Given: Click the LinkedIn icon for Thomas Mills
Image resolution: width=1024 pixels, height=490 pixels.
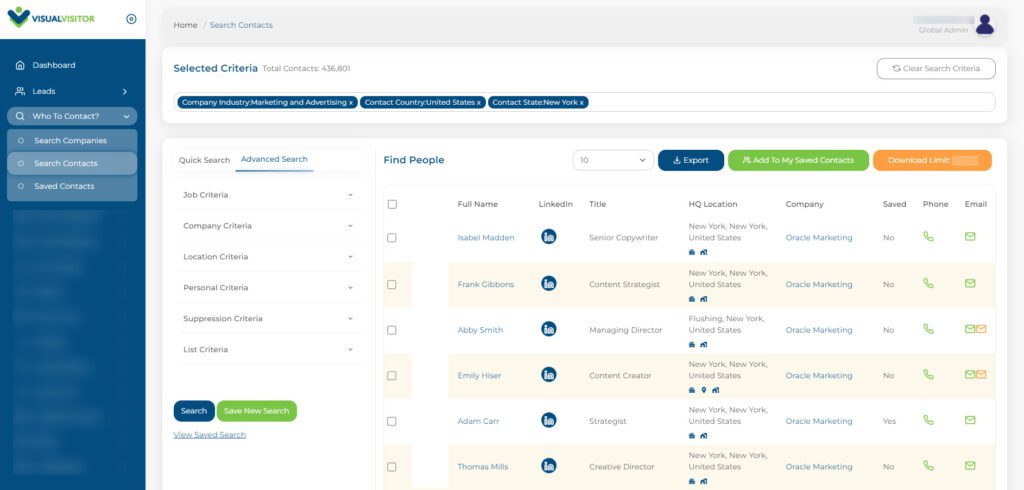Looking at the screenshot, I should tap(549, 466).
